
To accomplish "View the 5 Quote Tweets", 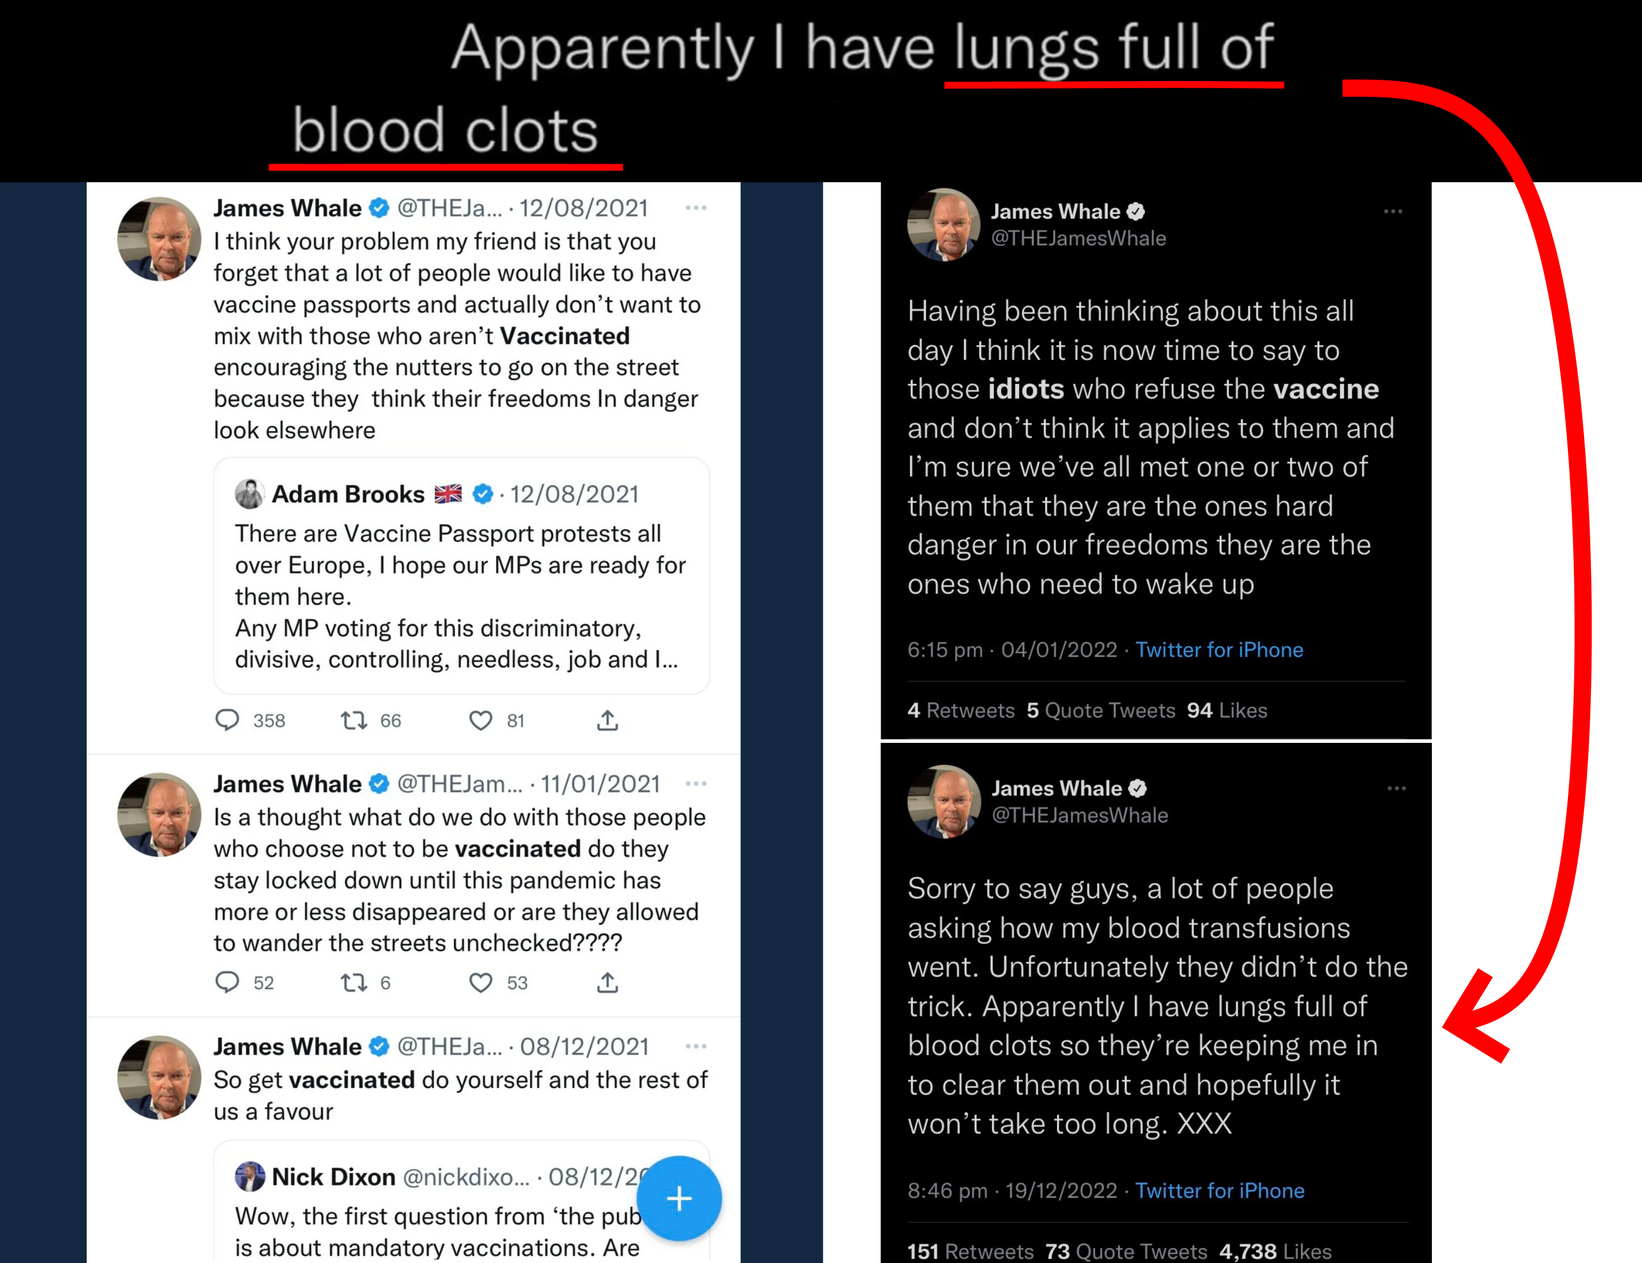I will (x=1101, y=710).
